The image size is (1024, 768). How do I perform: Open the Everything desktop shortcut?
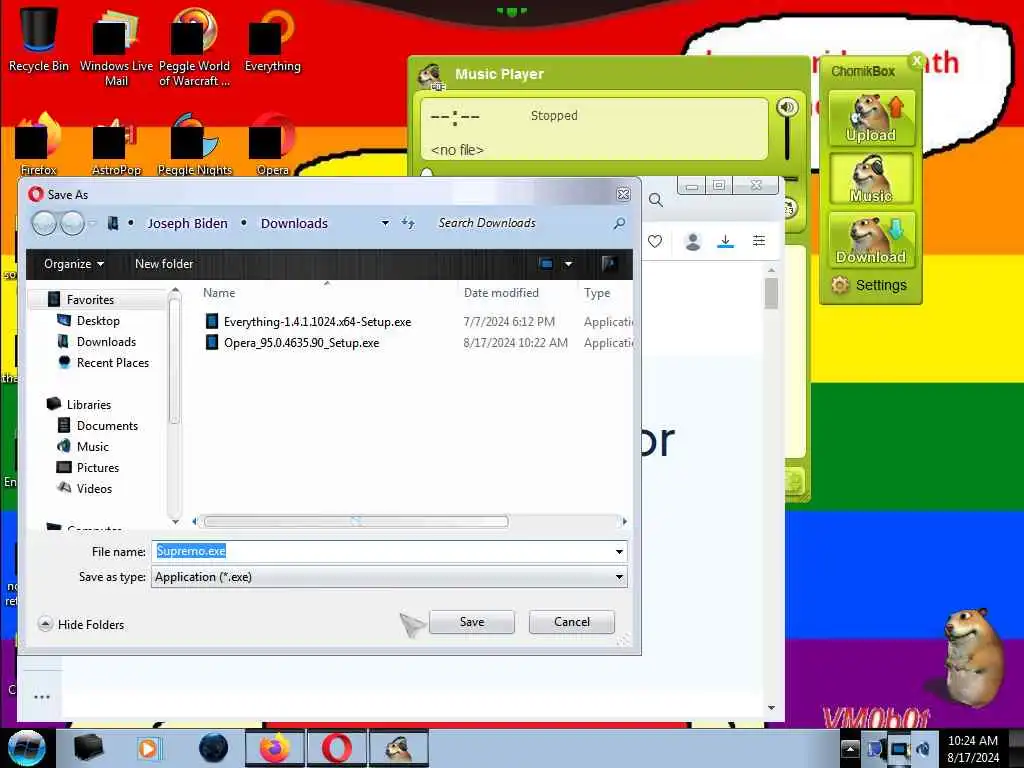[272, 39]
